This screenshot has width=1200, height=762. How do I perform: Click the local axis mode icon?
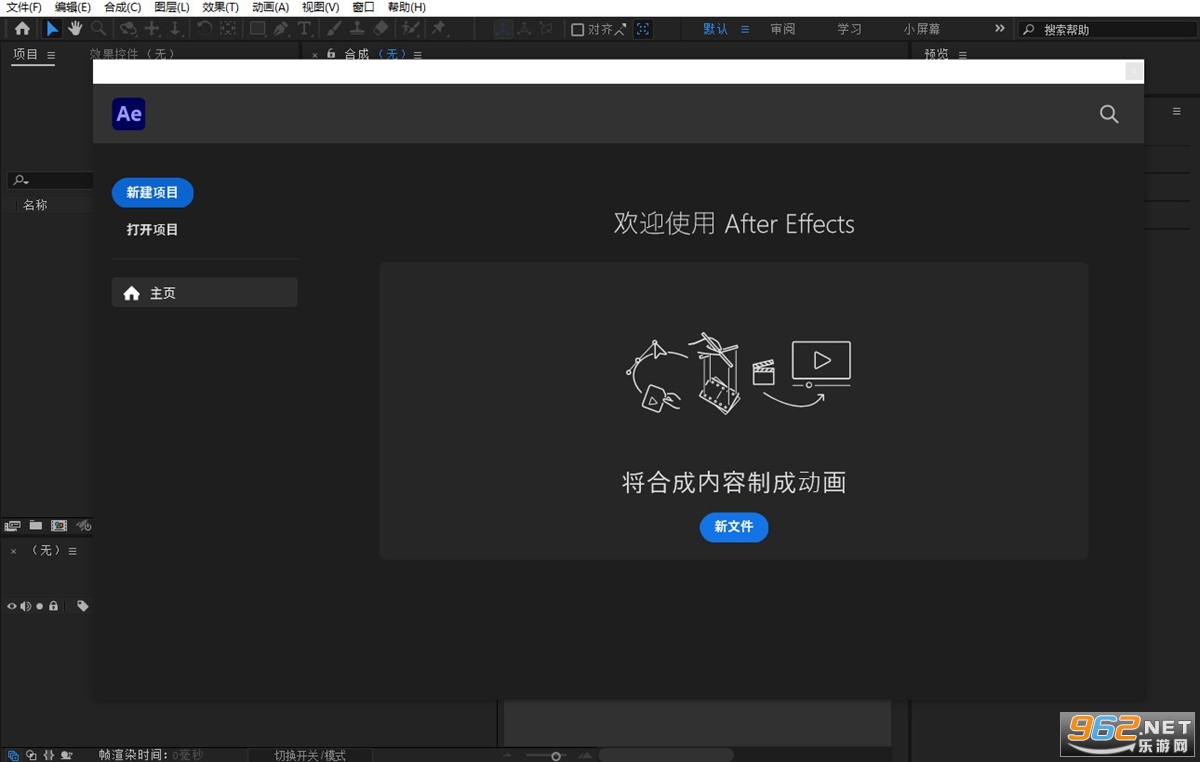pos(504,29)
